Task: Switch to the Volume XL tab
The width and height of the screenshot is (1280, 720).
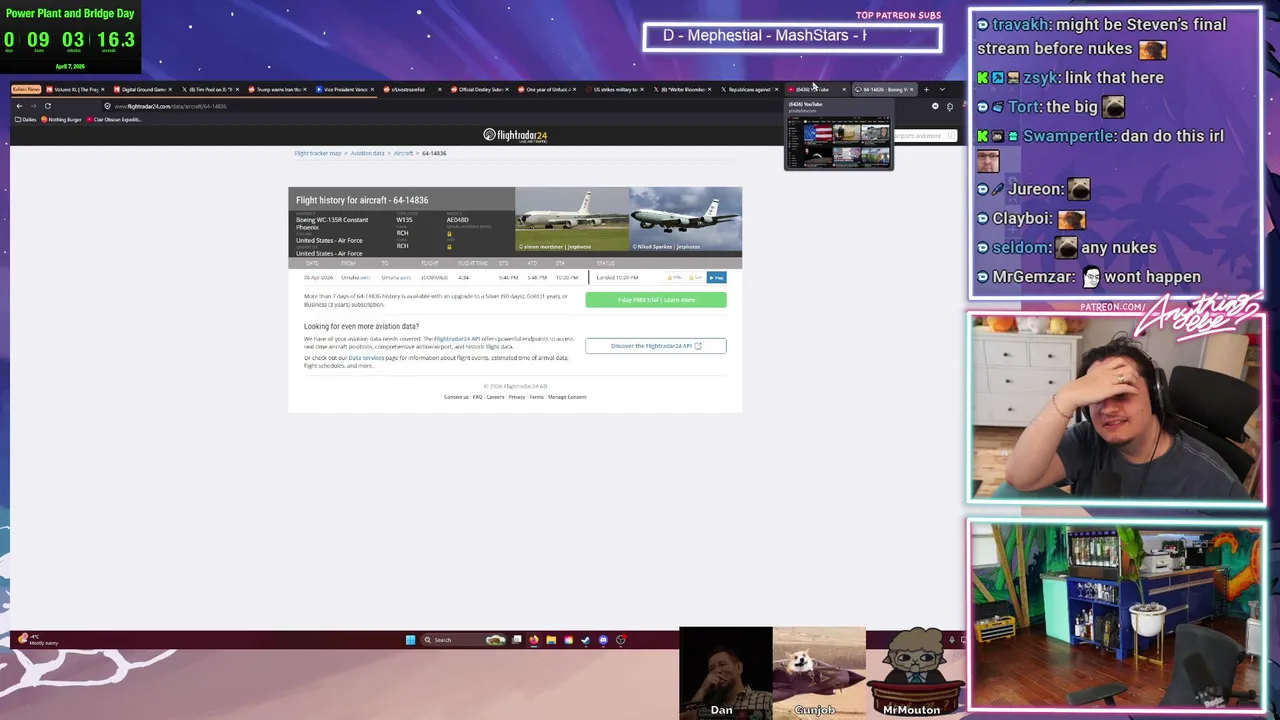Action: click(75, 89)
